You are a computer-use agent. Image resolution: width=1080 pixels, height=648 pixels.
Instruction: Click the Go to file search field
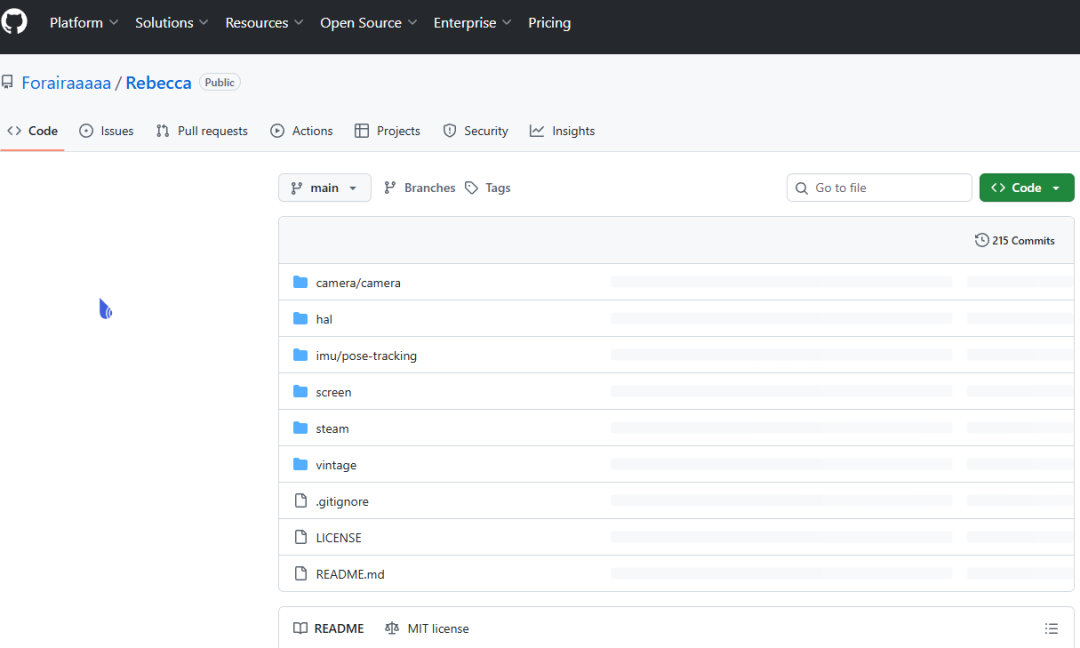pyautogui.click(x=880, y=188)
